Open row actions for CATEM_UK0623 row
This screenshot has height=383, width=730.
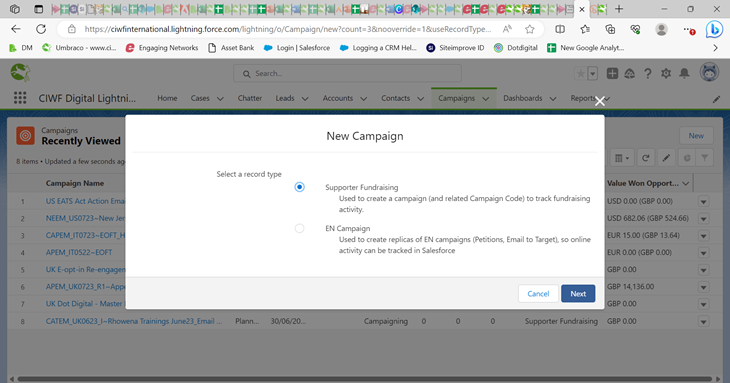(703, 322)
